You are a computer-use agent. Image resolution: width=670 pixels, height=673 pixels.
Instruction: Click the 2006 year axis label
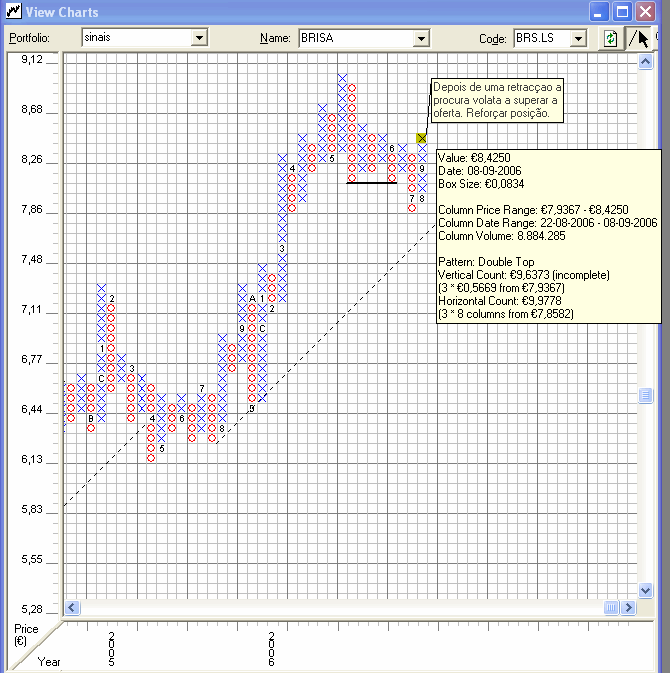(272, 649)
